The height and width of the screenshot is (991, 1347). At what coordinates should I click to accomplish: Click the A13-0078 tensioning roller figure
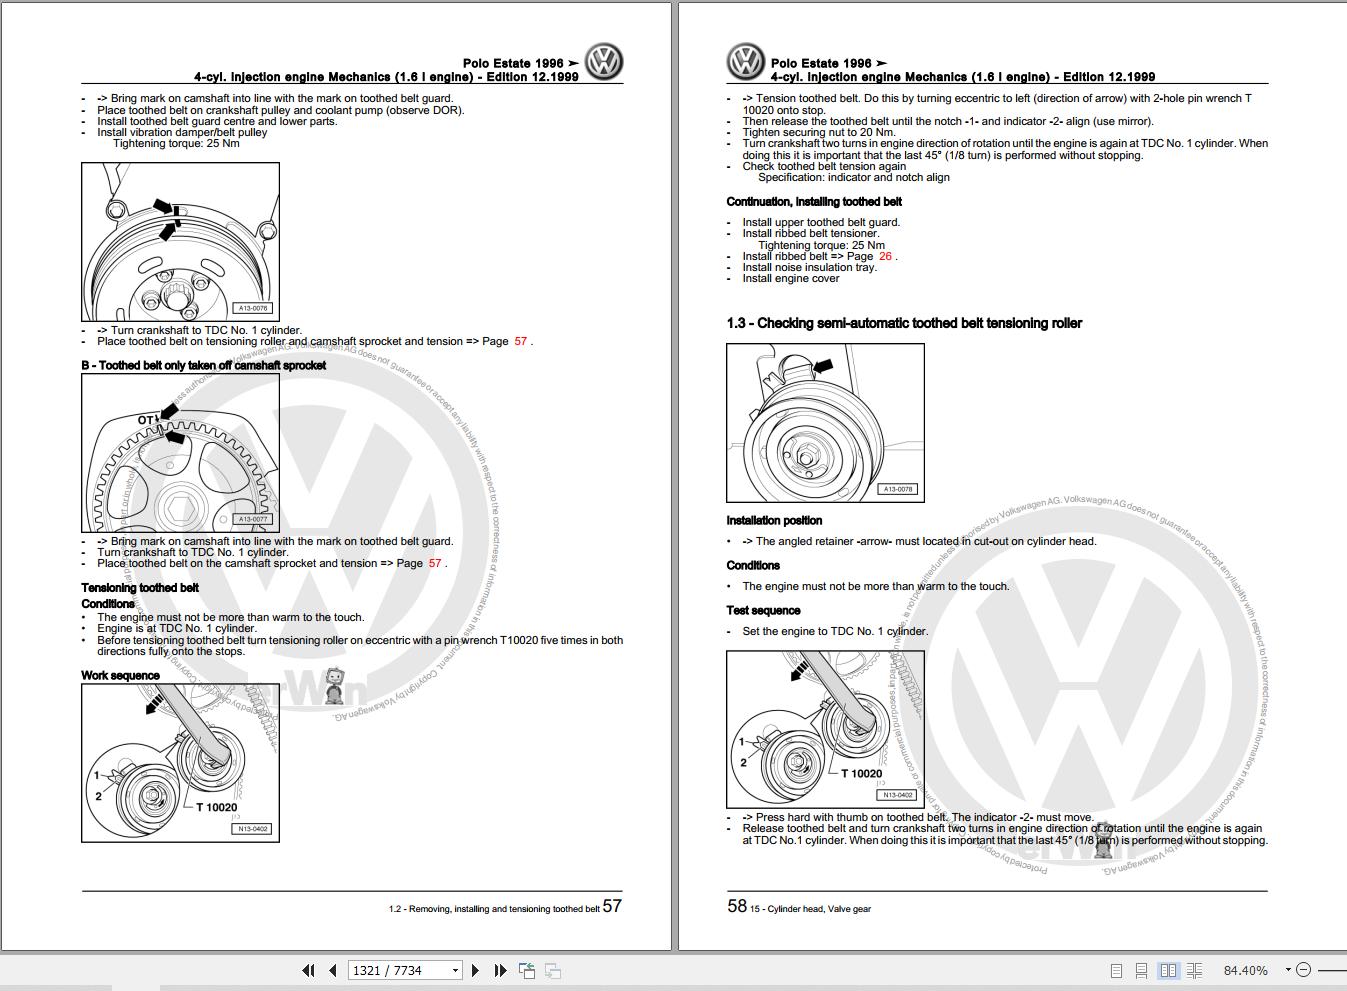pos(825,423)
